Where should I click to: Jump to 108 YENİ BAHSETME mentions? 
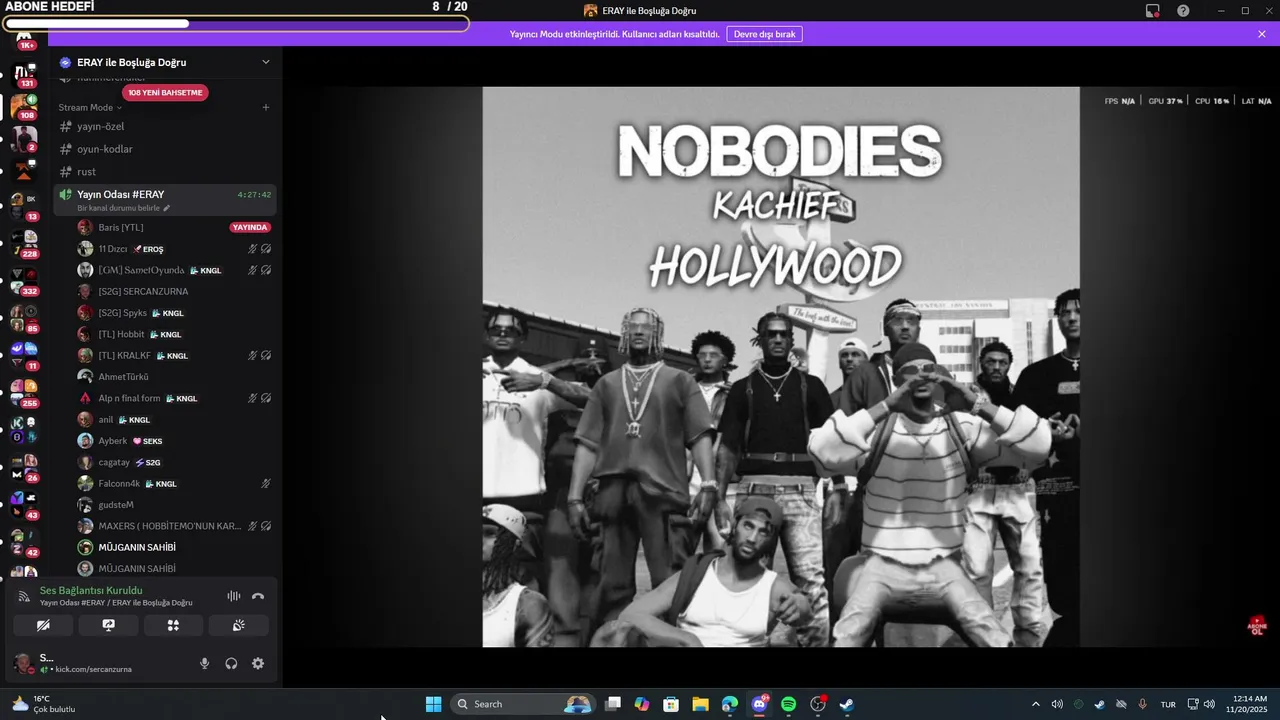[165, 92]
